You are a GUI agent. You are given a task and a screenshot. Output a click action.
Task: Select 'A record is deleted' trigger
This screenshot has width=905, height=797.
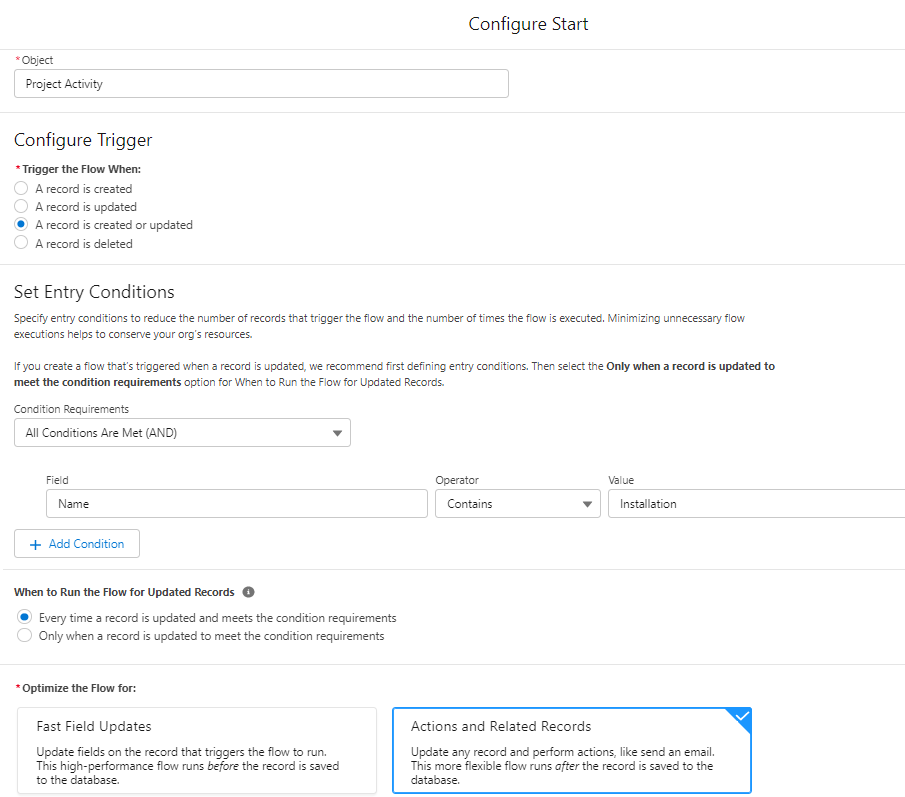tap(22, 243)
